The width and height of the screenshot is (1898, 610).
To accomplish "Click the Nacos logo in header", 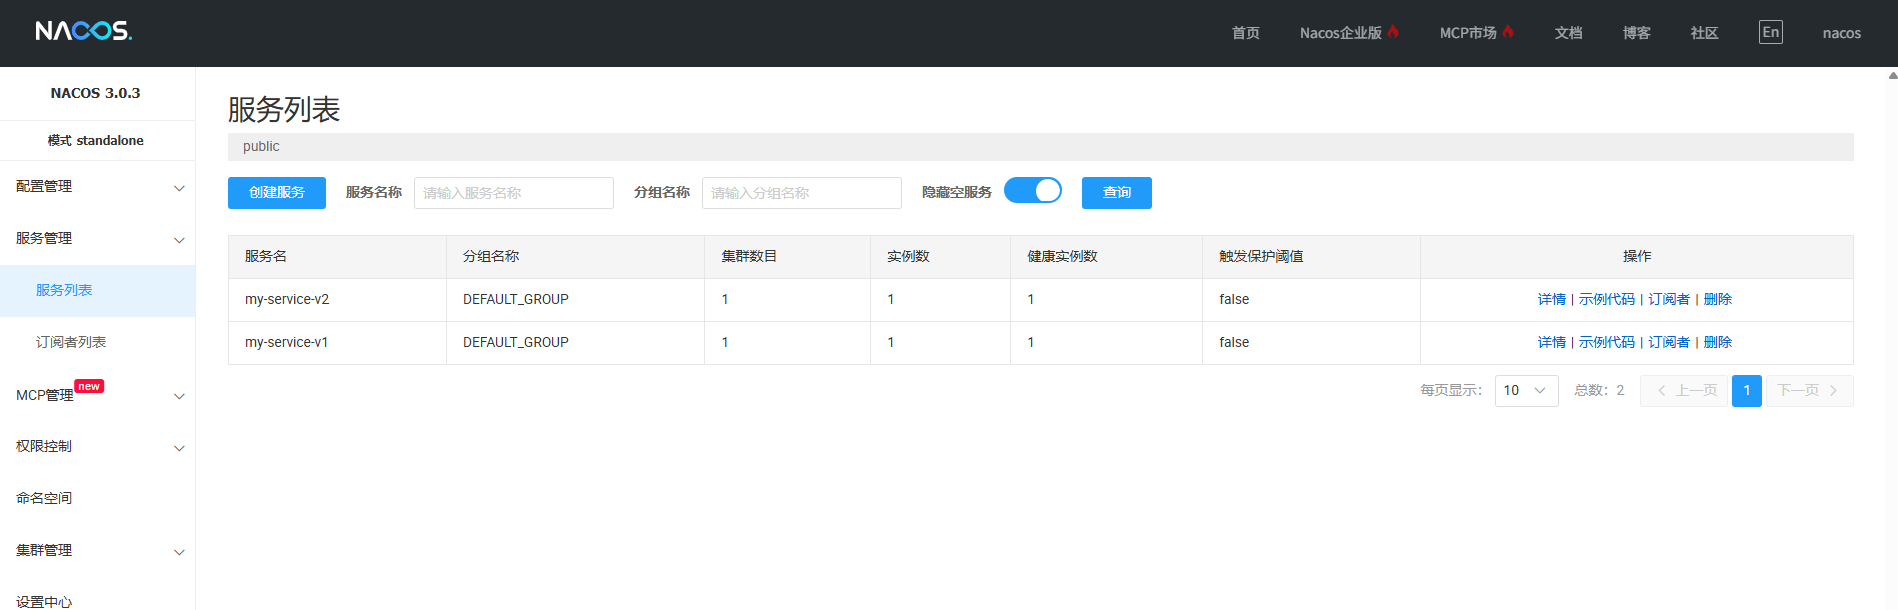I will pyautogui.click(x=83, y=31).
